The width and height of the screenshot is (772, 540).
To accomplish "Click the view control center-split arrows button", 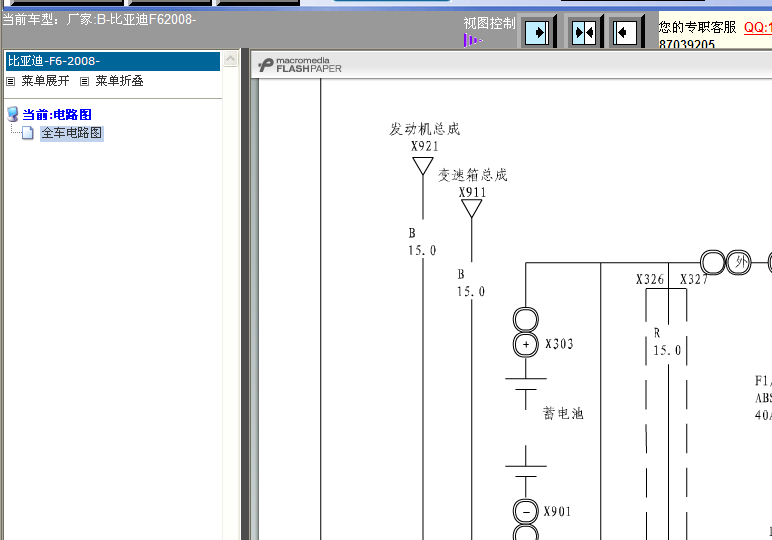I will [584, 33].
